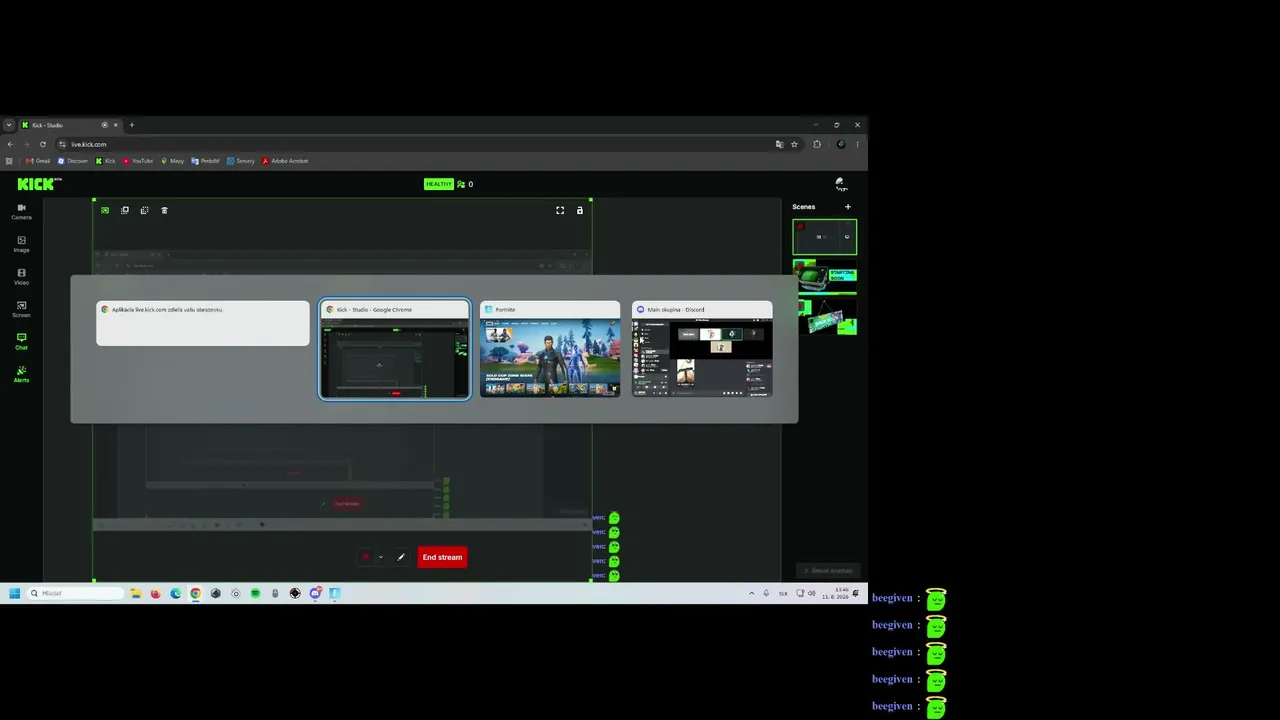This screenshot has height=720, width=1280.
Task: Select the live.kick.com screen sharing notification window
Action: (203, 323)
